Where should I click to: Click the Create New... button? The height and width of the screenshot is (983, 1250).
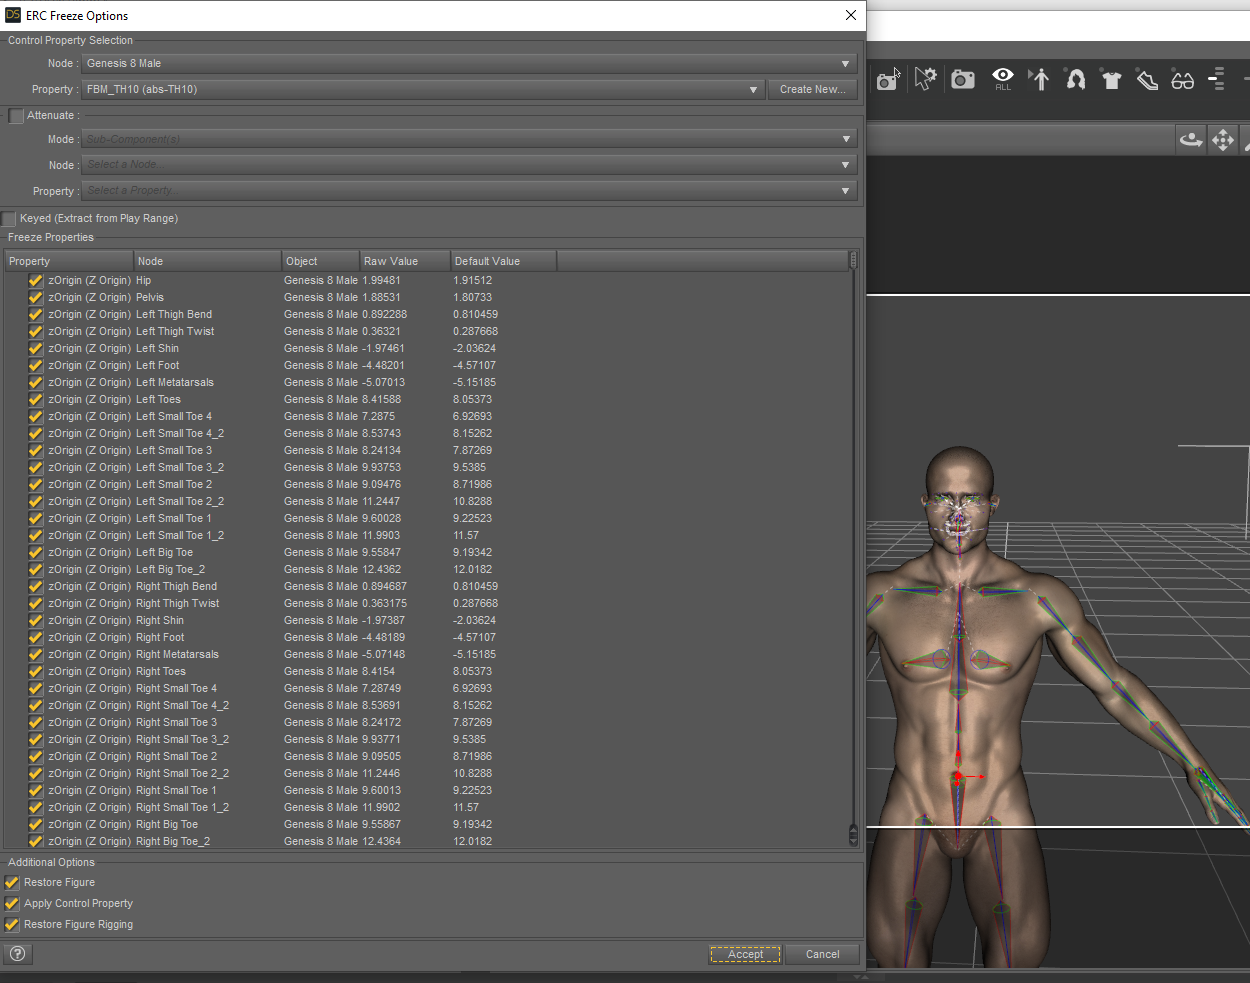click(812, 90)
